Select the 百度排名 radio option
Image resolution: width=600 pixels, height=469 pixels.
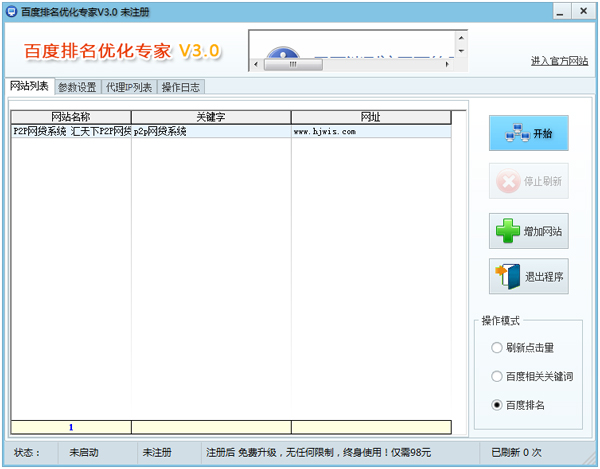point(518,405)
